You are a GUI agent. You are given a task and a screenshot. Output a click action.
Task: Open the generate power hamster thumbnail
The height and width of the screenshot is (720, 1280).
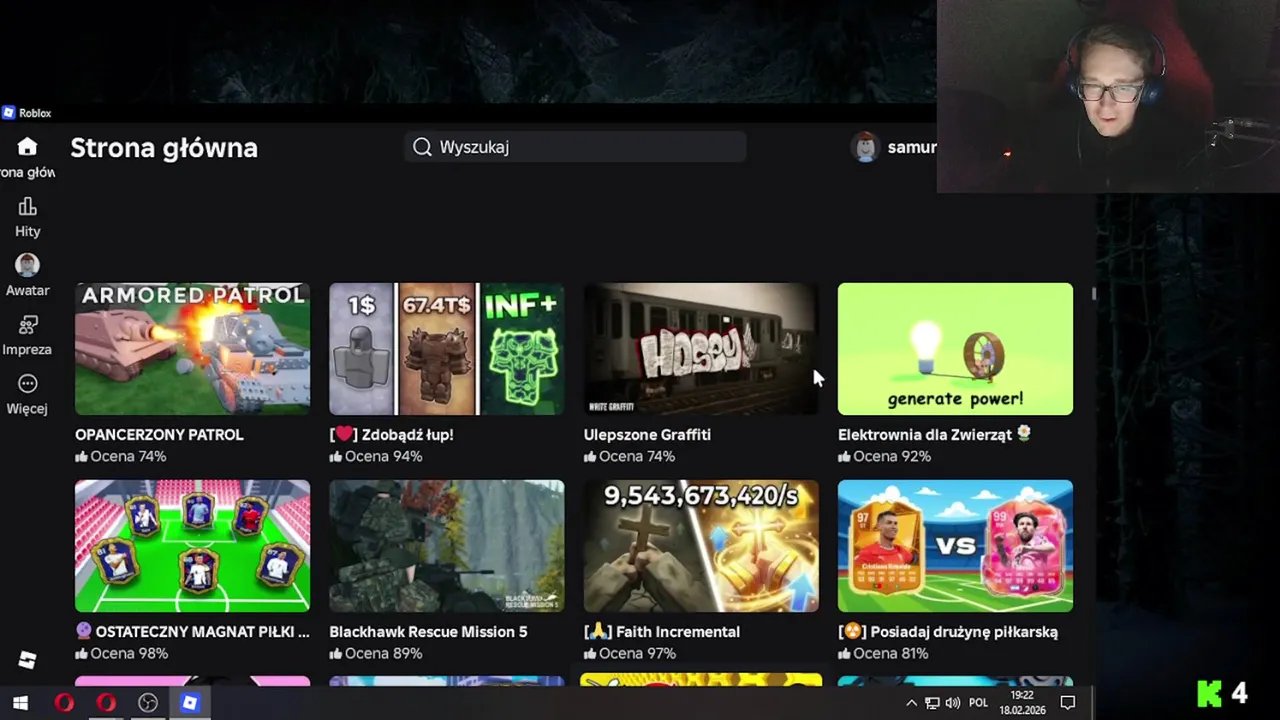coord(955,349)
